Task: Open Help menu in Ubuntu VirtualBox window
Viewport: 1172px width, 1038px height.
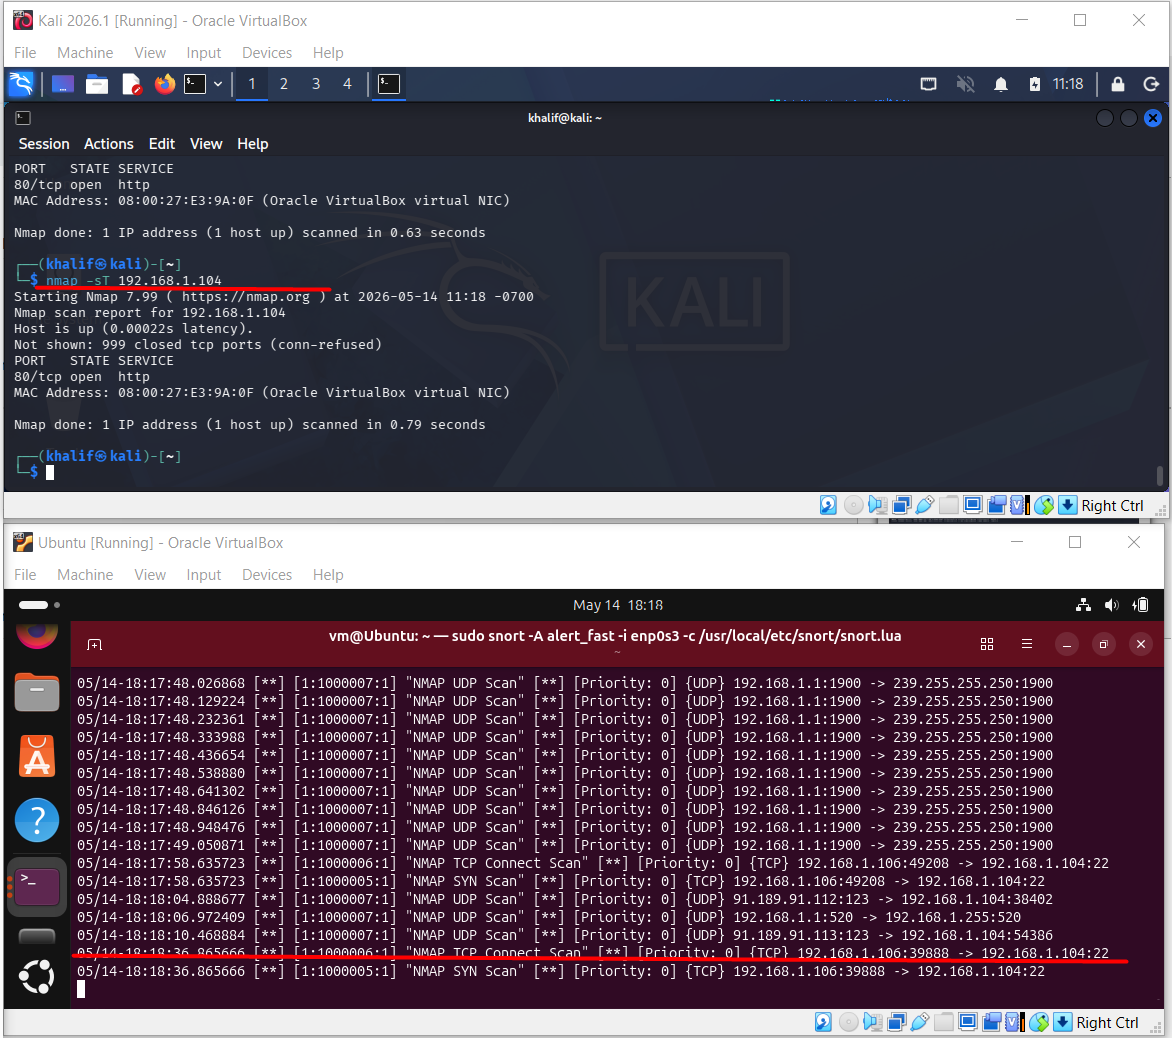Action: tap(327, 575)
